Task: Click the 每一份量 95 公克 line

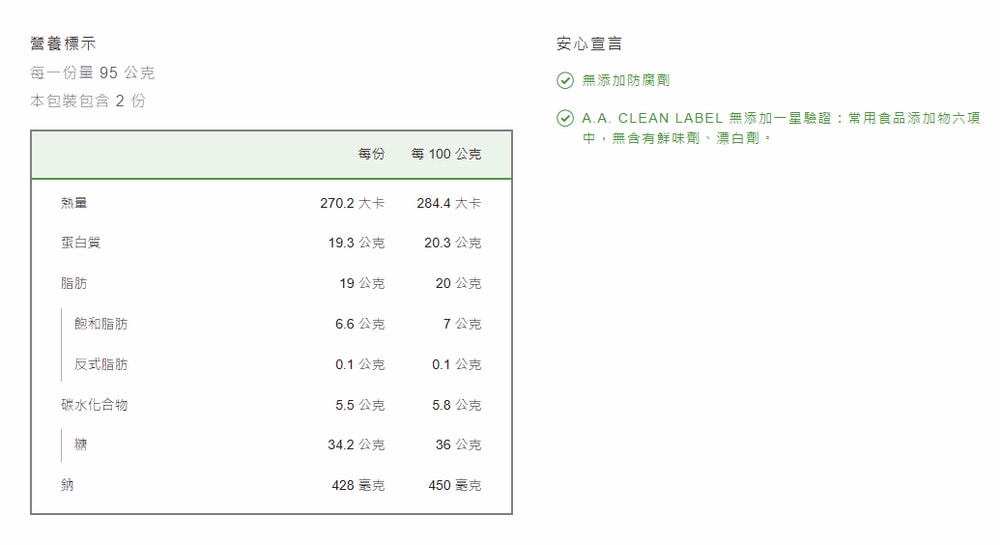Action: (x=92, y=73)
